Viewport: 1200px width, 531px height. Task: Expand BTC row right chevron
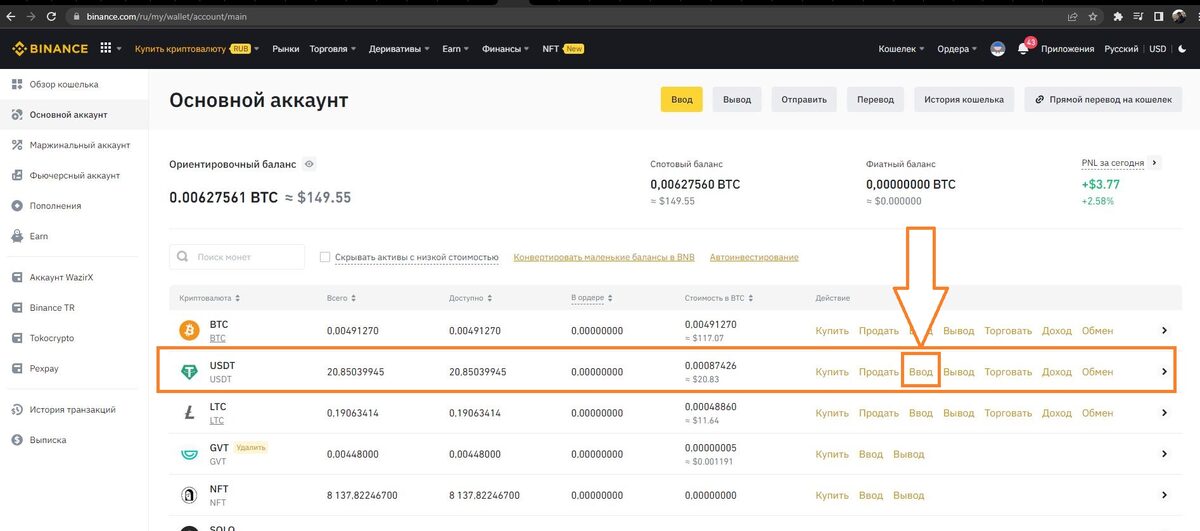point(1164,330)
